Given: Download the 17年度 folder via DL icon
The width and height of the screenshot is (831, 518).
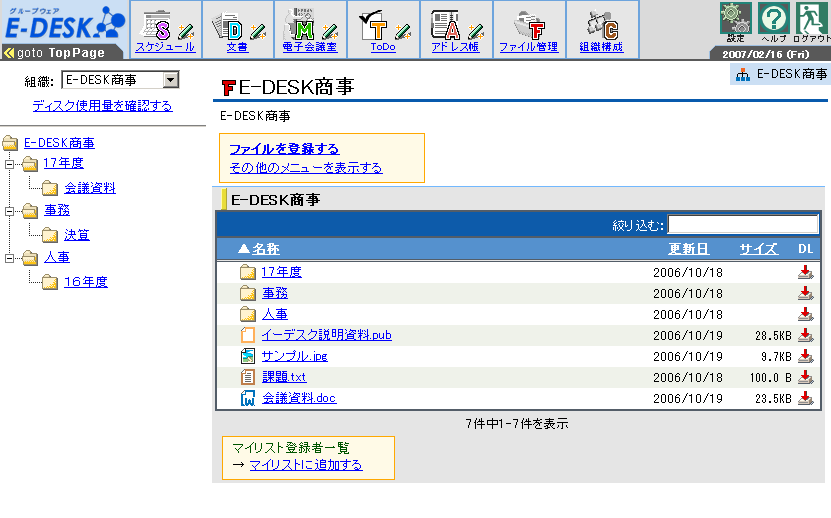Looking at the screenshot, I should (806, 273).
